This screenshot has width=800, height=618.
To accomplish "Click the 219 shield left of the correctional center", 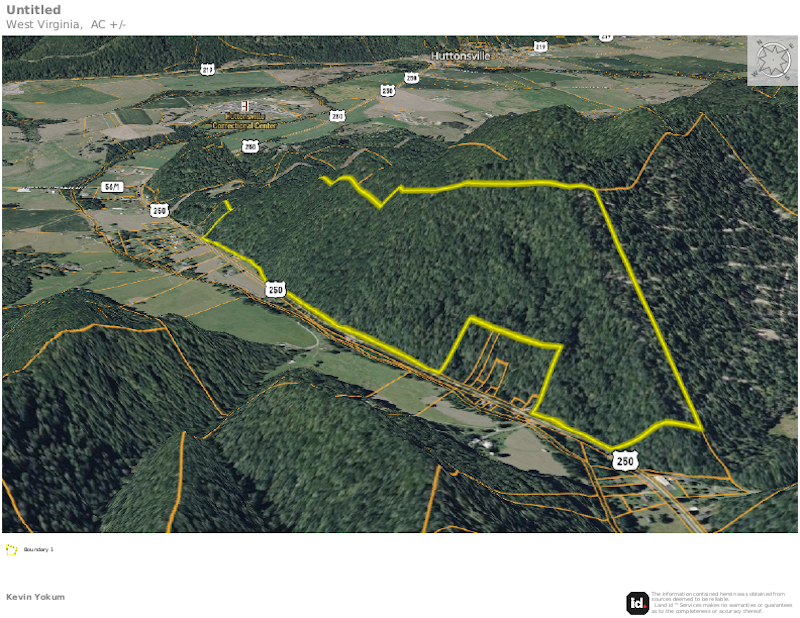I will tap(207, 70).
